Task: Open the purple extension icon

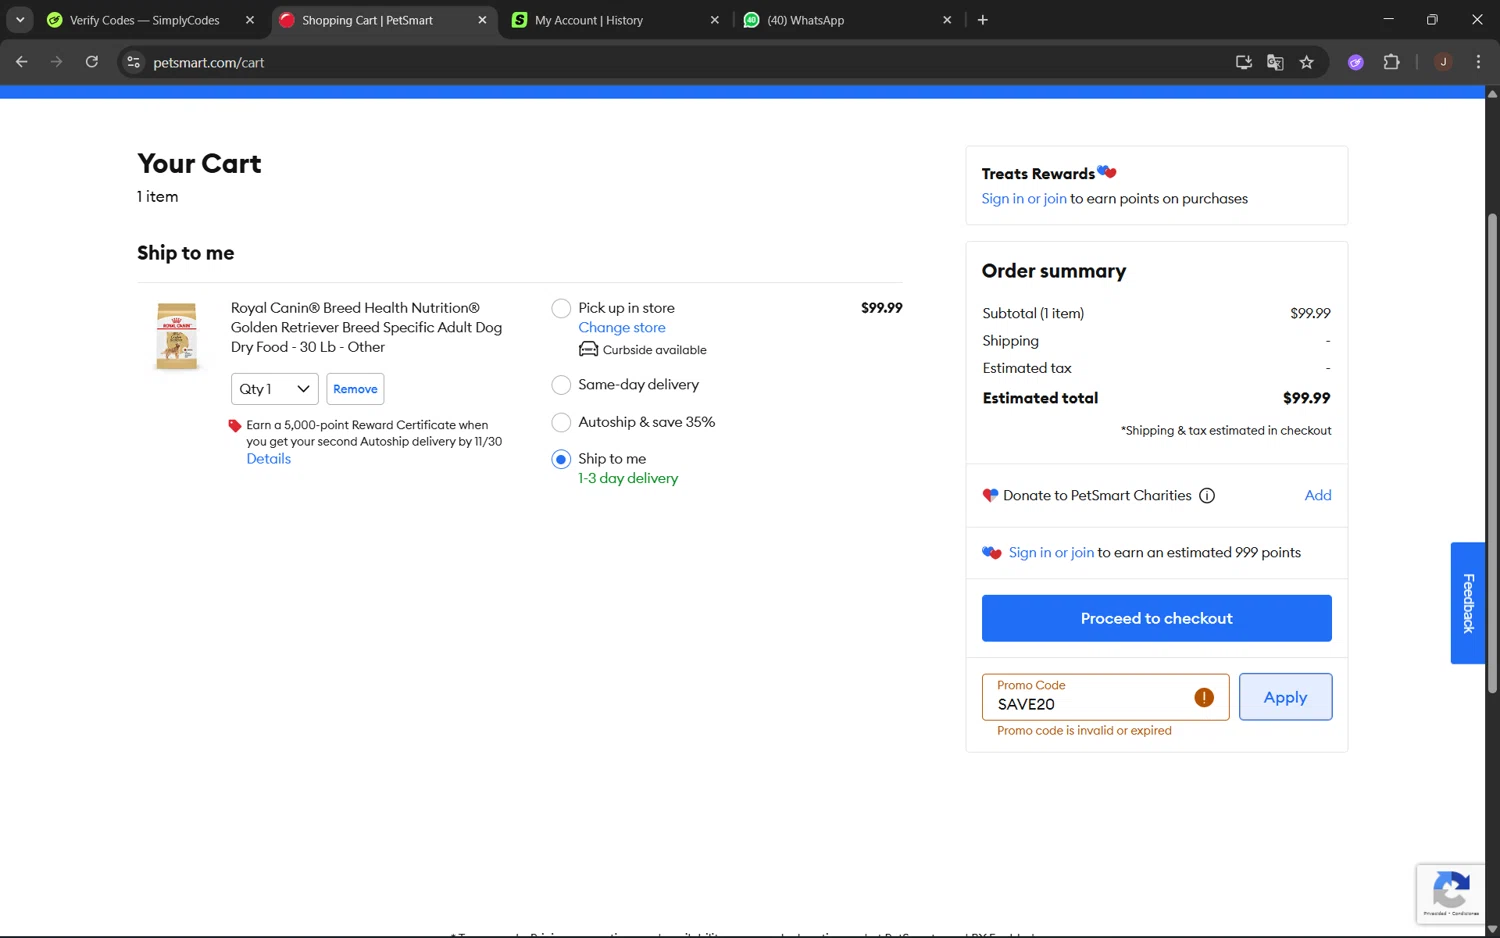Action: 1356,62
